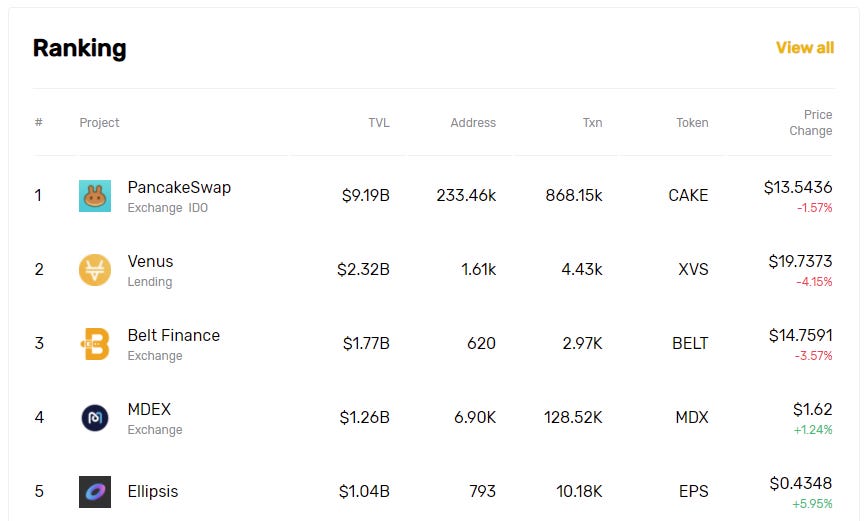The height and width of the screenshot is (521, 866).
Task: Click the 793 address count
Action: (x=482, y=492)
